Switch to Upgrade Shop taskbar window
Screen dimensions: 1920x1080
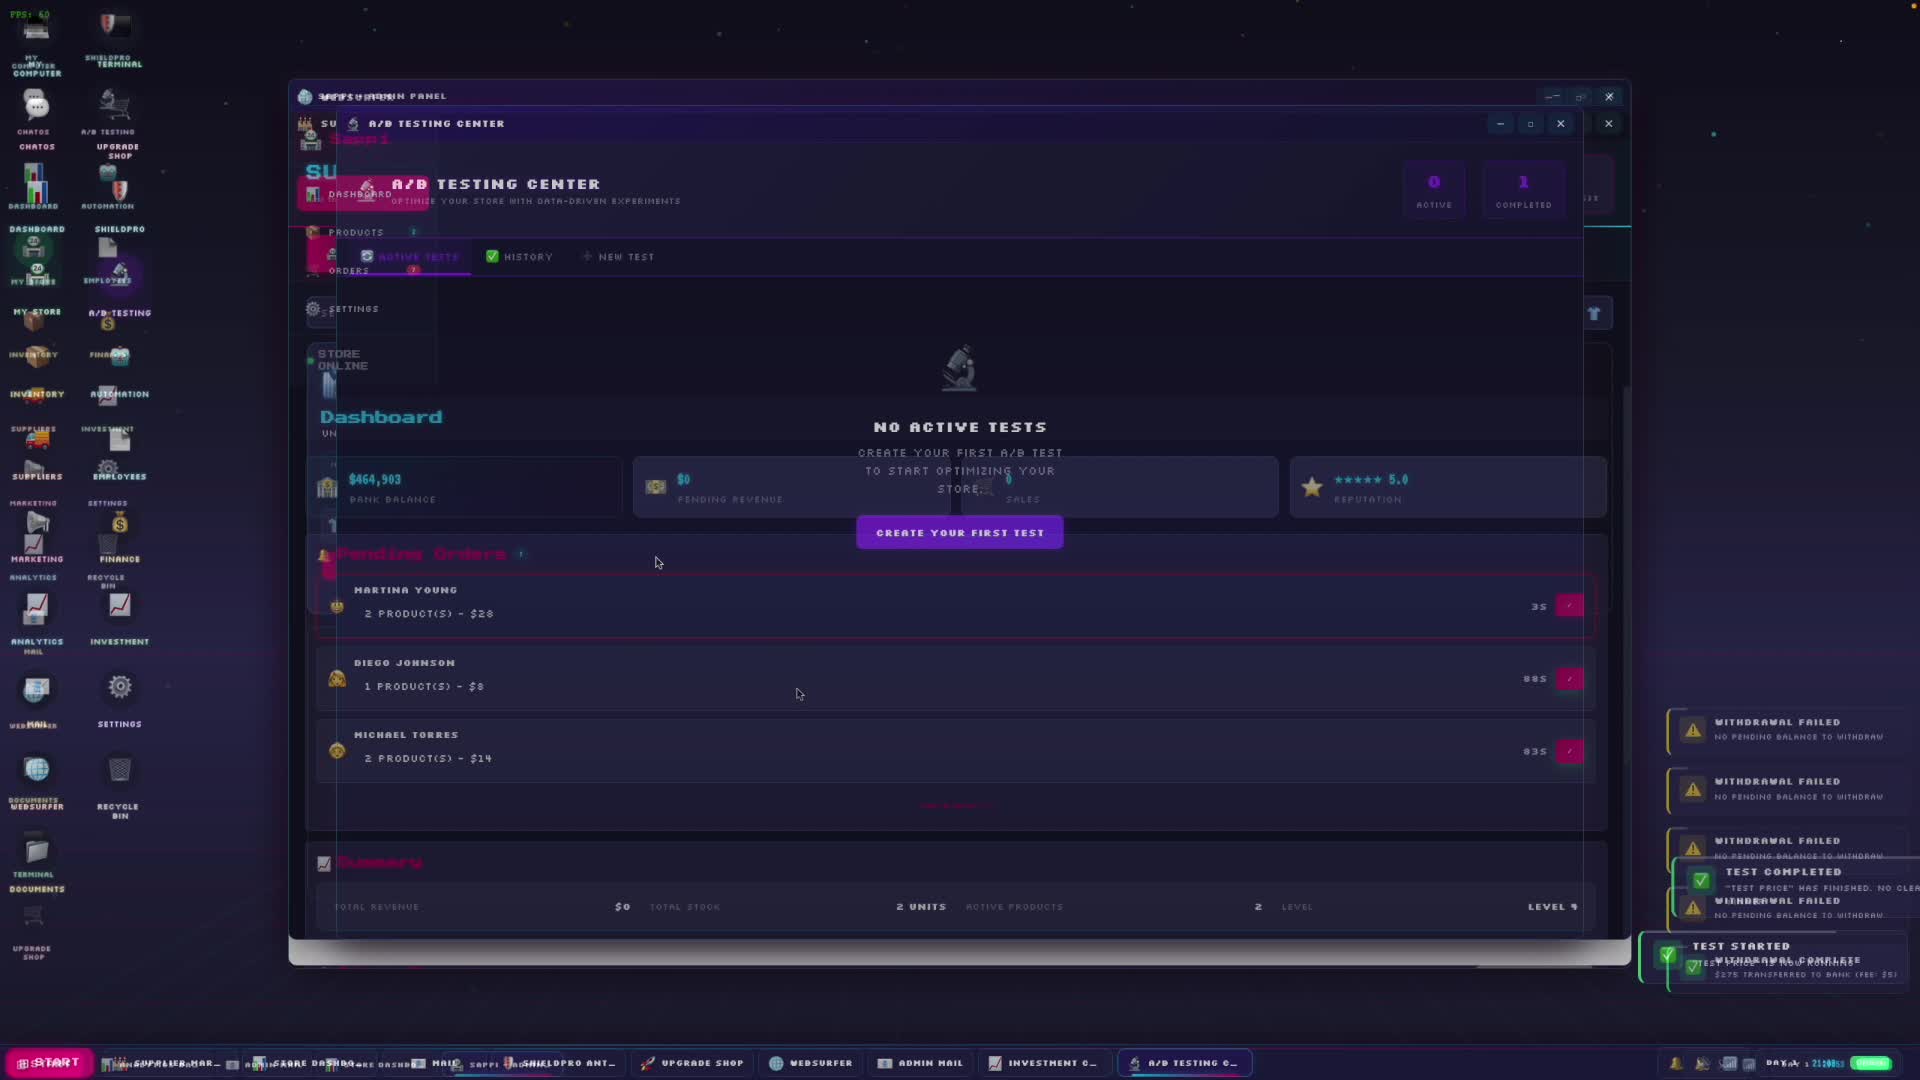pos(693,1063)
